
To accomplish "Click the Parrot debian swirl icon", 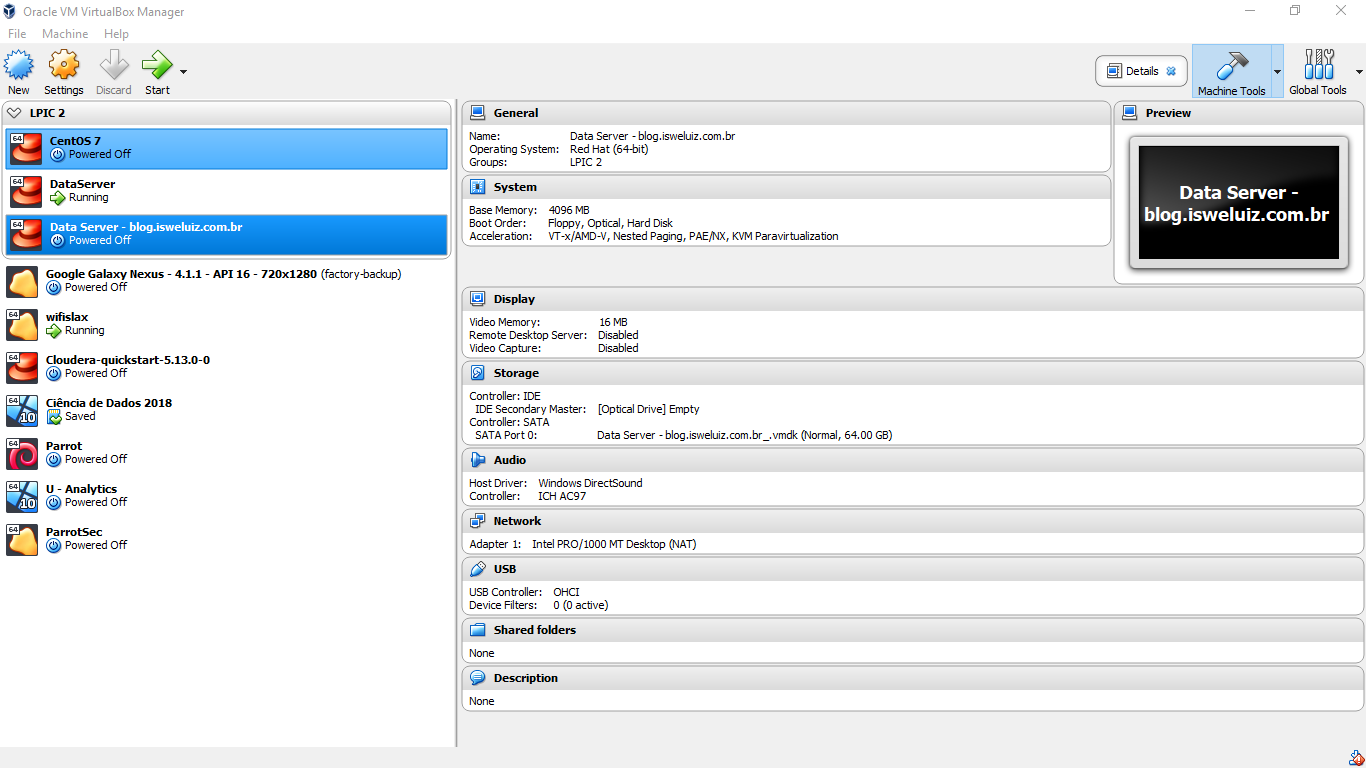I will point(22,454).
